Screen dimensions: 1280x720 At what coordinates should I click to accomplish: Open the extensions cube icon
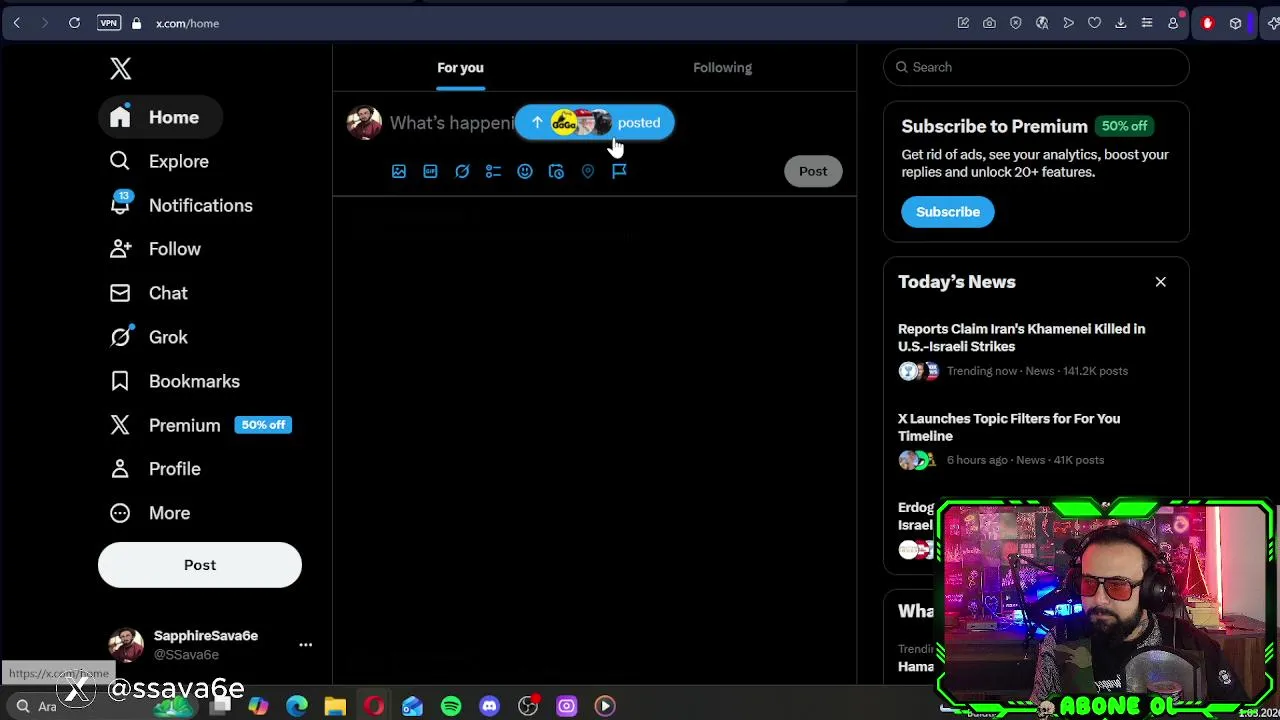(x=1236, y=23)
